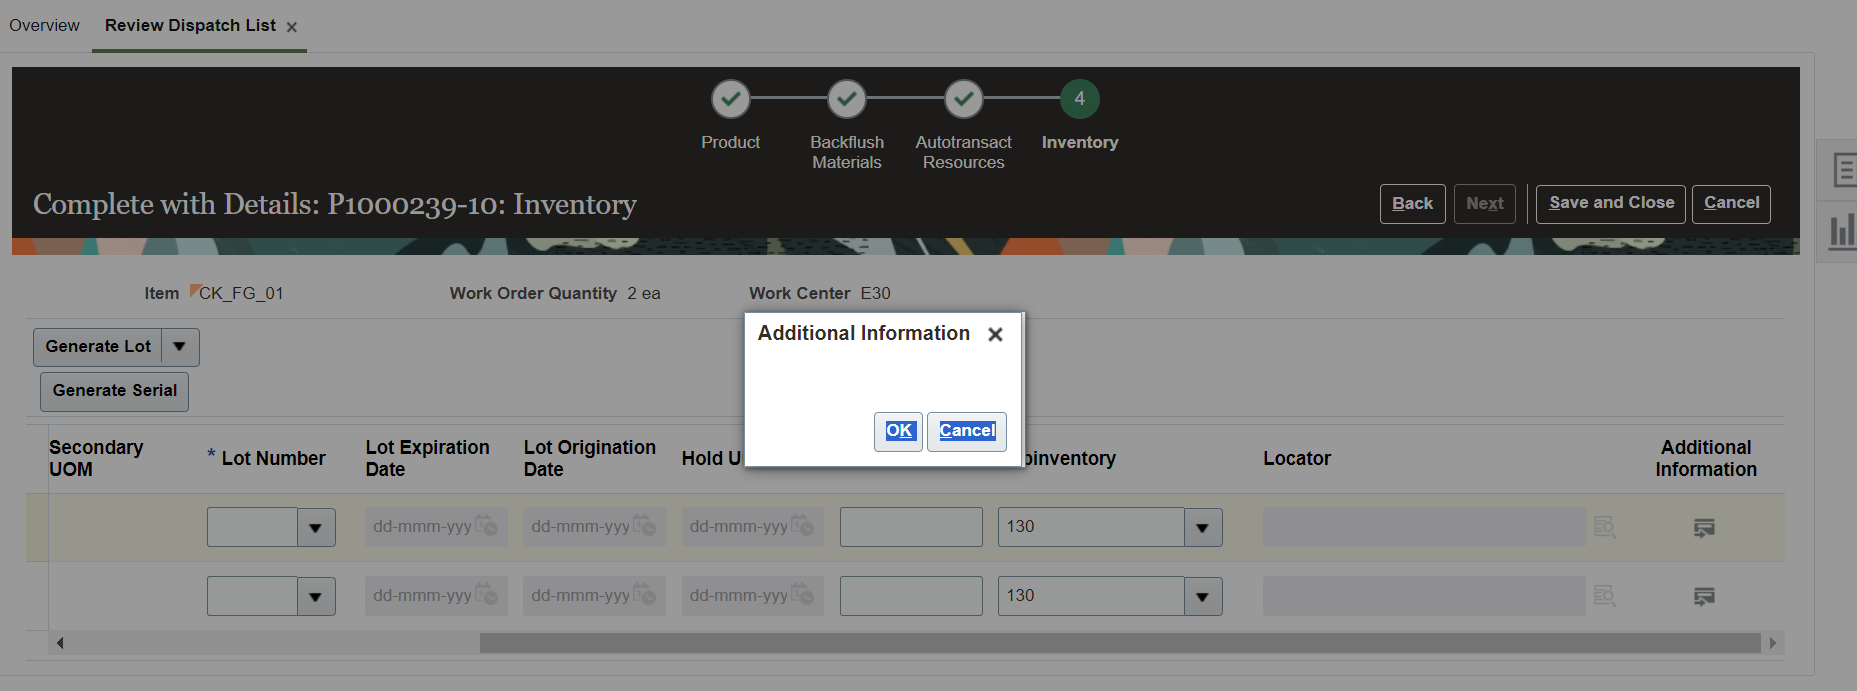Open Hold Until date calendar in first row

(802, 526)
